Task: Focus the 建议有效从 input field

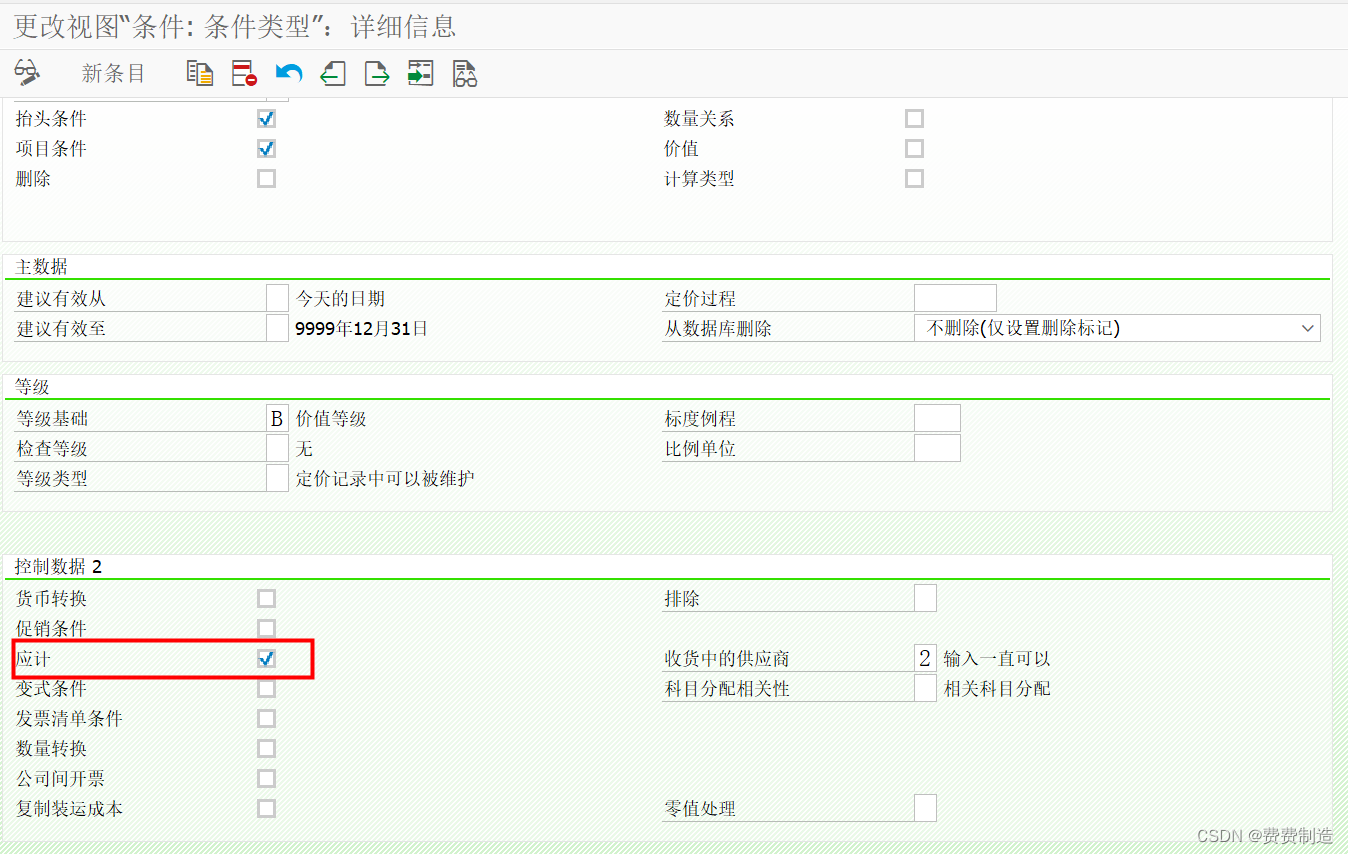Action: [277, 298]
